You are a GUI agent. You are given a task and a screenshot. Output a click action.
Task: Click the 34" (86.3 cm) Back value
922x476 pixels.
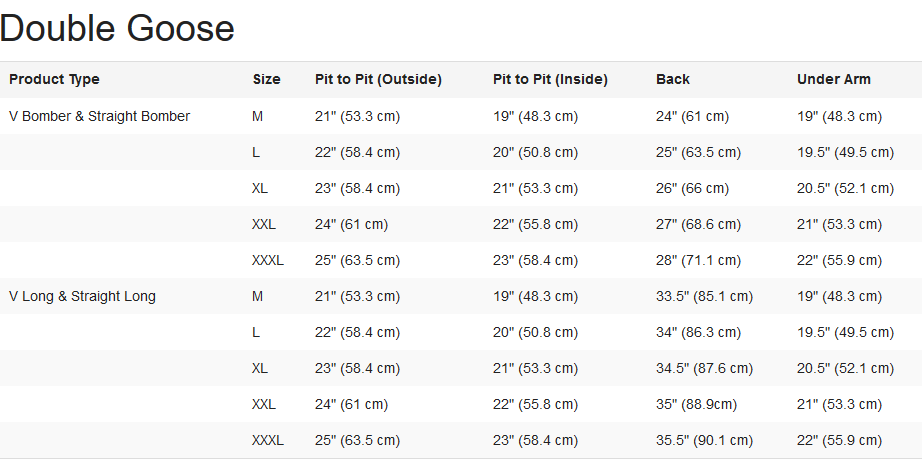[x=698, y=332]
